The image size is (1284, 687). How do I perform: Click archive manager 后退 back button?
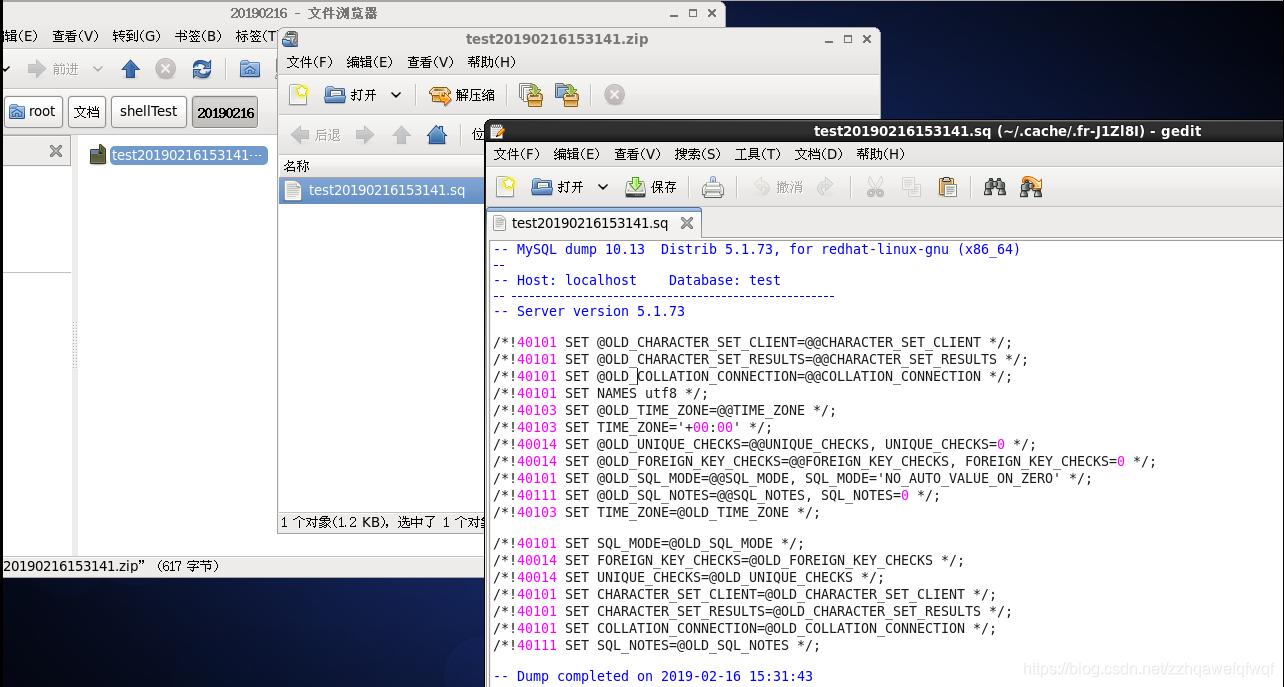[x=315, y=135]
